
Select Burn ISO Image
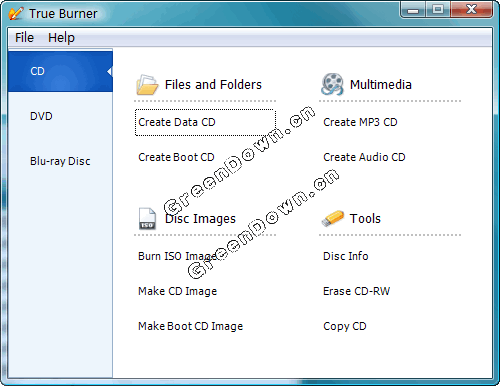pos(178,256)
